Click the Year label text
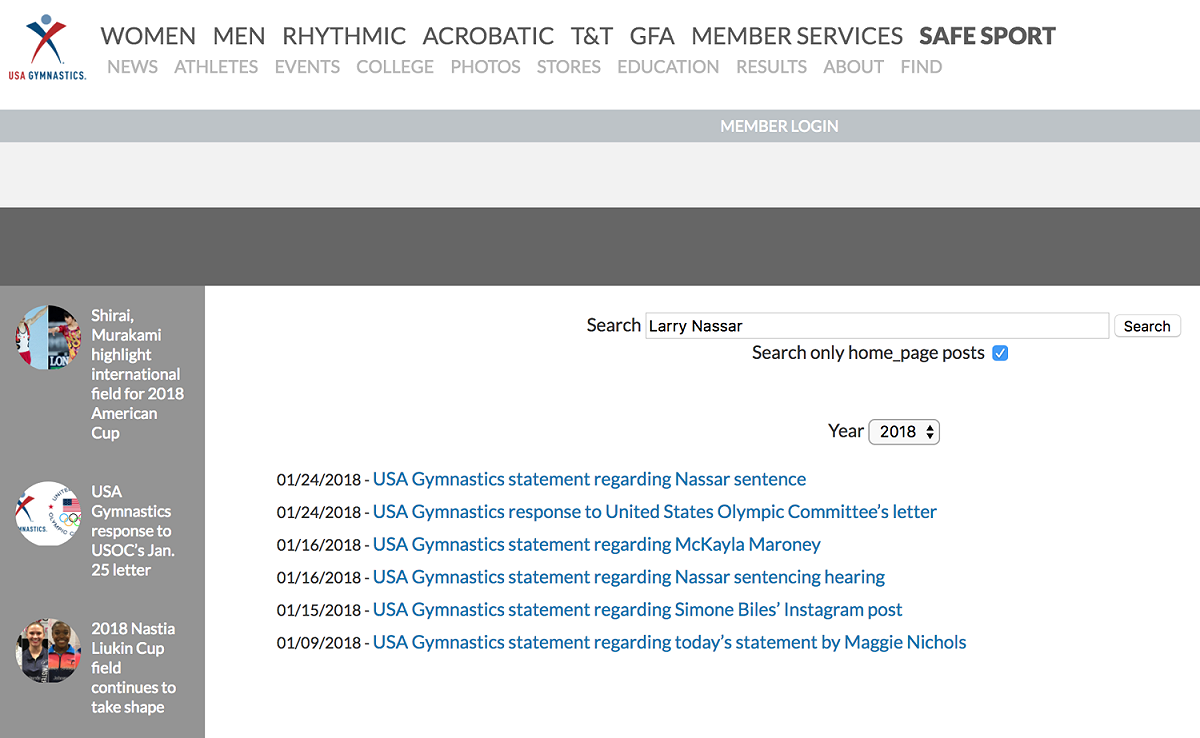Image resolution: width=1200 pixels, height=738 pixels. click(x=846, y=431)
